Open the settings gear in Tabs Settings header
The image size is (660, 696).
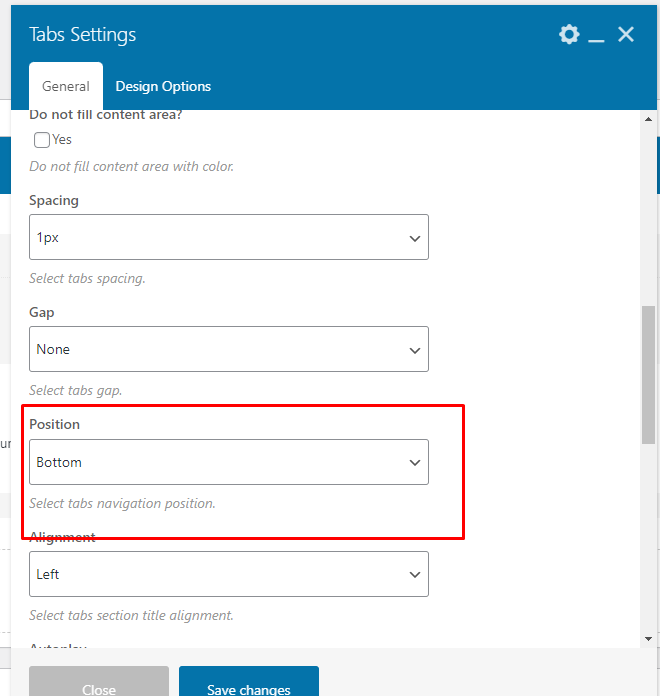[569, 34]
